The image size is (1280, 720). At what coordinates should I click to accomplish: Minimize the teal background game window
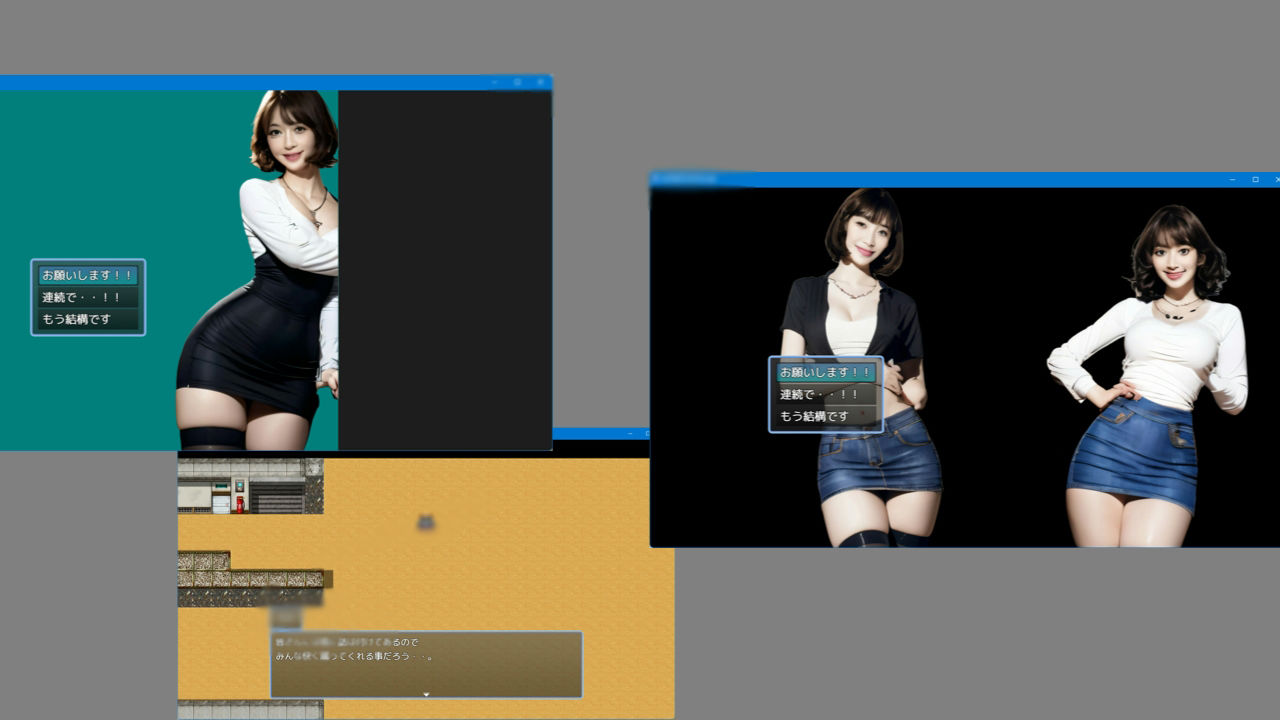click(x=494, y=82)
